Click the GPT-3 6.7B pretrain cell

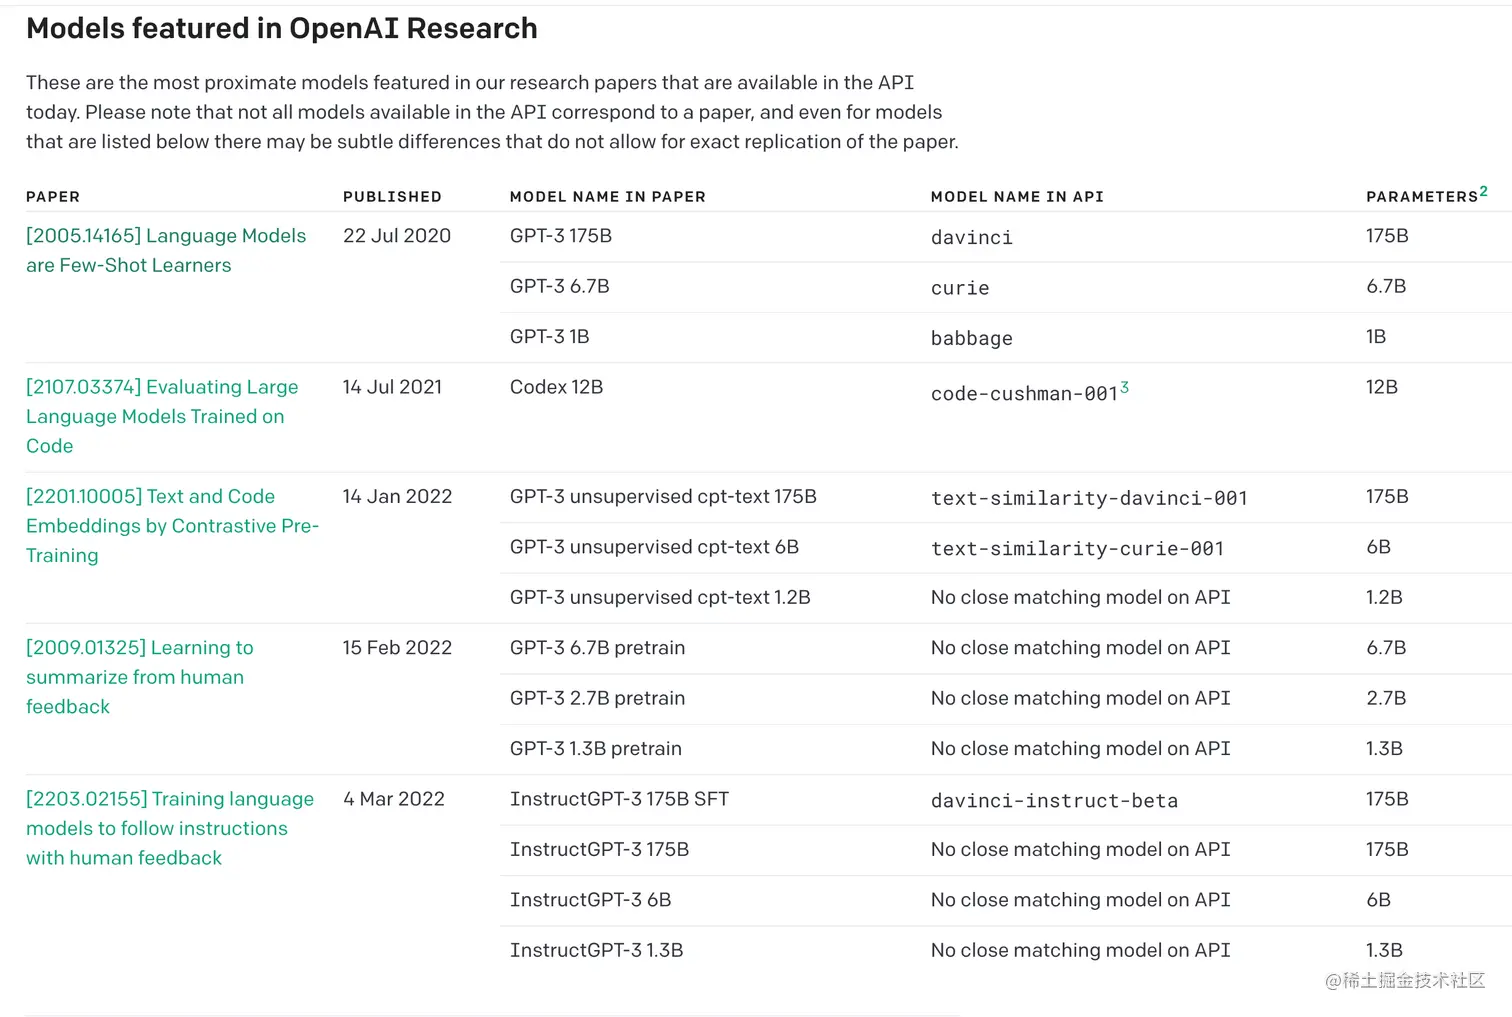pyautogui.click(x=598, y=648)
